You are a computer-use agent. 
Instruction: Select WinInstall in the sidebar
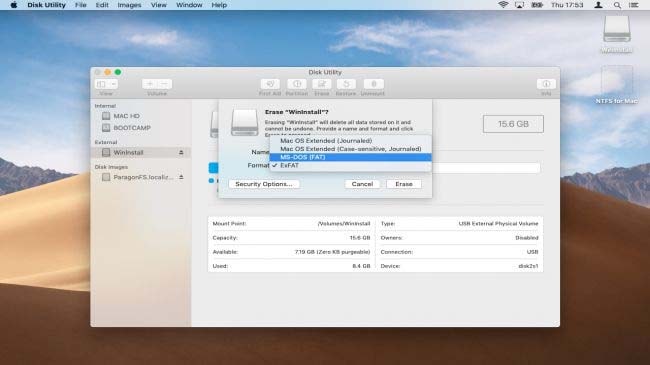141,152
